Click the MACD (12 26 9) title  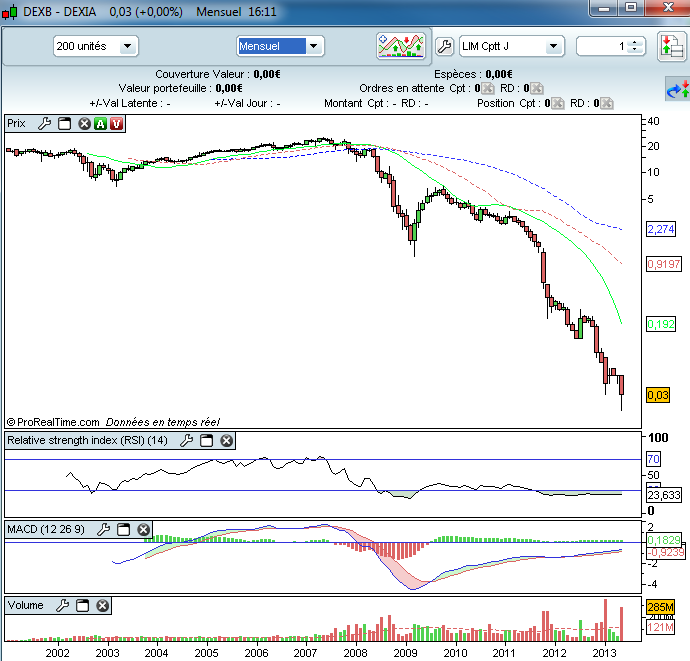(x=46, y=529)
